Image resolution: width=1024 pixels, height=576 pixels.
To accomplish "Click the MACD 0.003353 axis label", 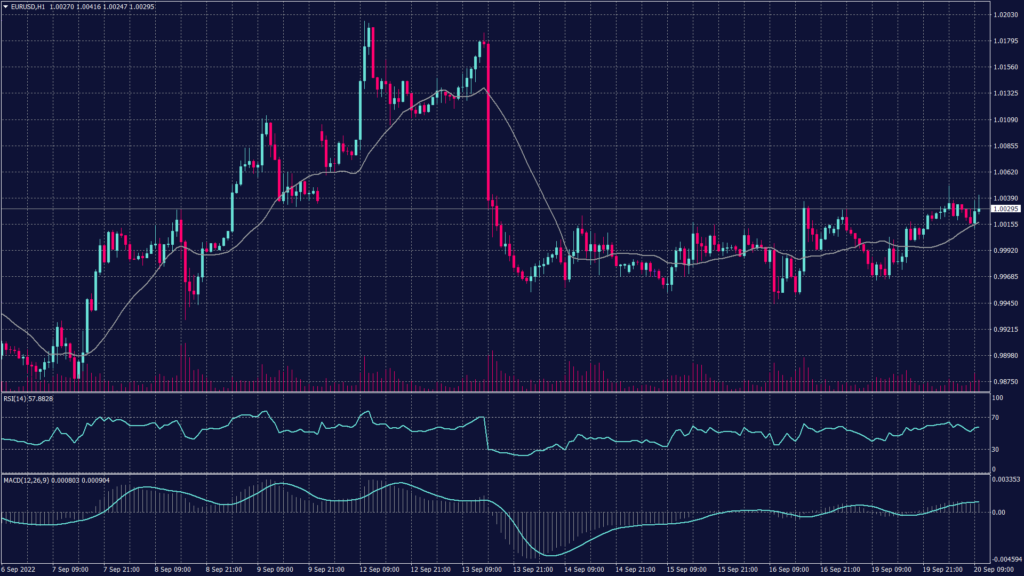I will pos(1003,480).
